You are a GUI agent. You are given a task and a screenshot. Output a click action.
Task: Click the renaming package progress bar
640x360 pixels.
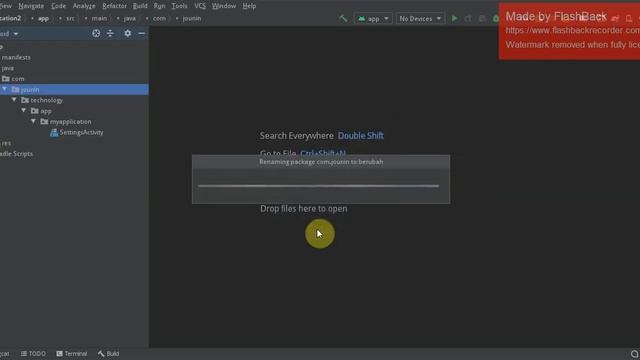pos(318,186)
